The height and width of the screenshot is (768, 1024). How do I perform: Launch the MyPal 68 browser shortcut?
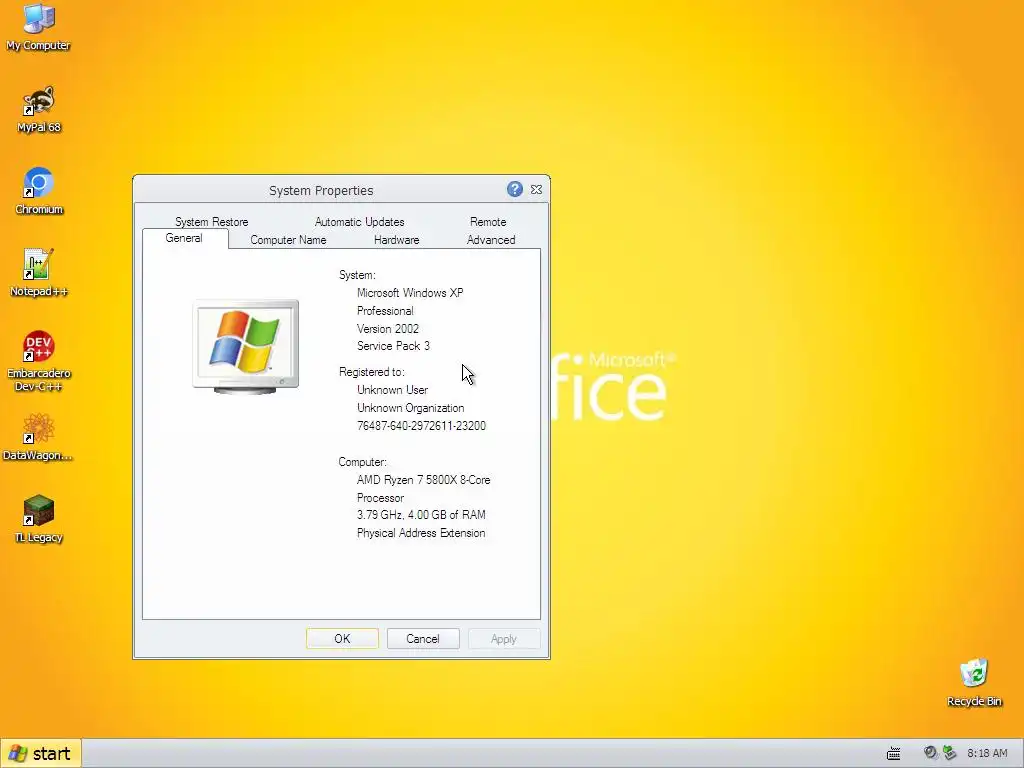pyautogui.click(x=39, y=108)
